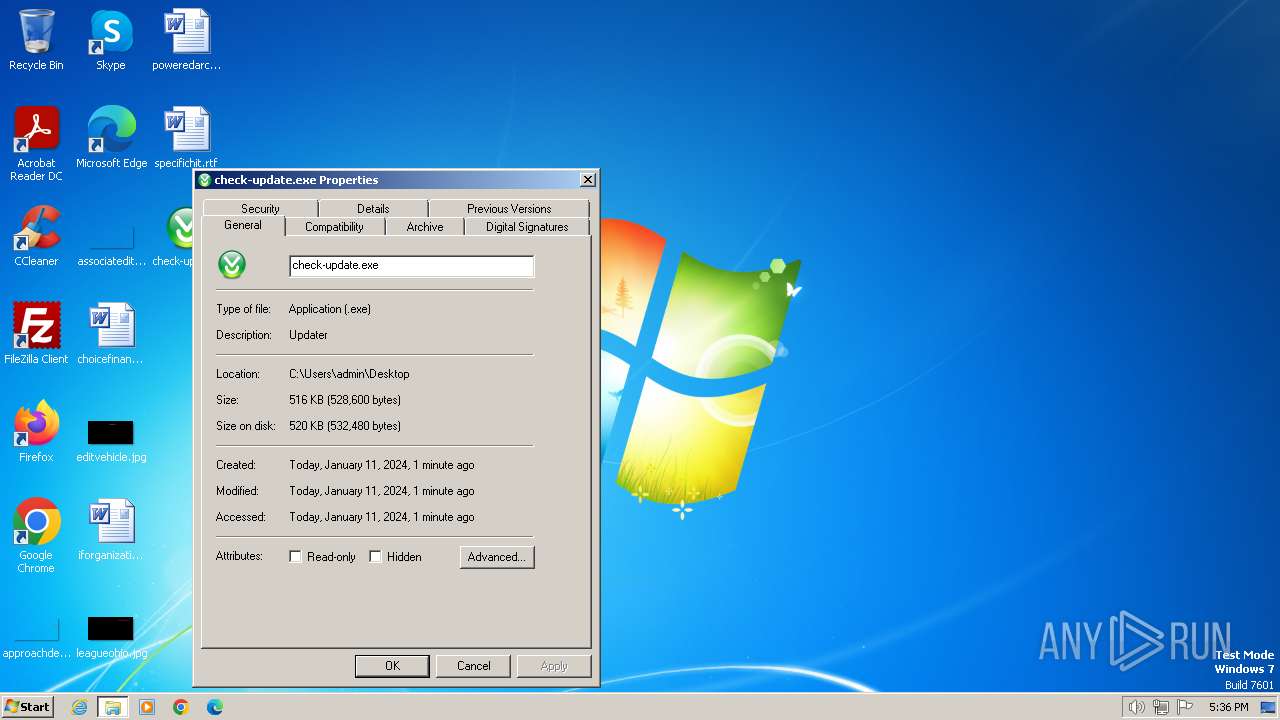This screenshot has height=720, width=1280.
Task: Select the iforganizati Word document
Action: click(x=111, y=529)
